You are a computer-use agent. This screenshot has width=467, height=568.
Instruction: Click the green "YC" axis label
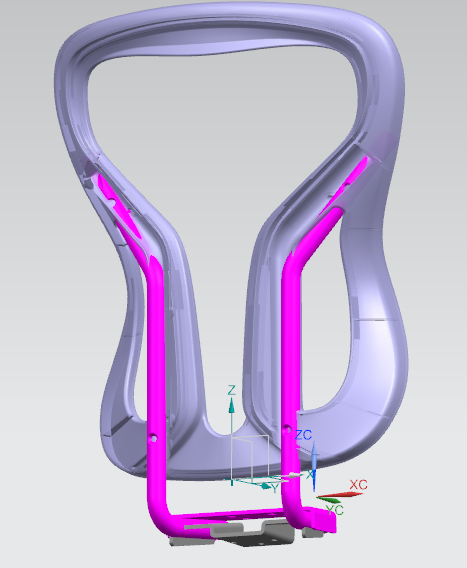click(x=334, y=510)
